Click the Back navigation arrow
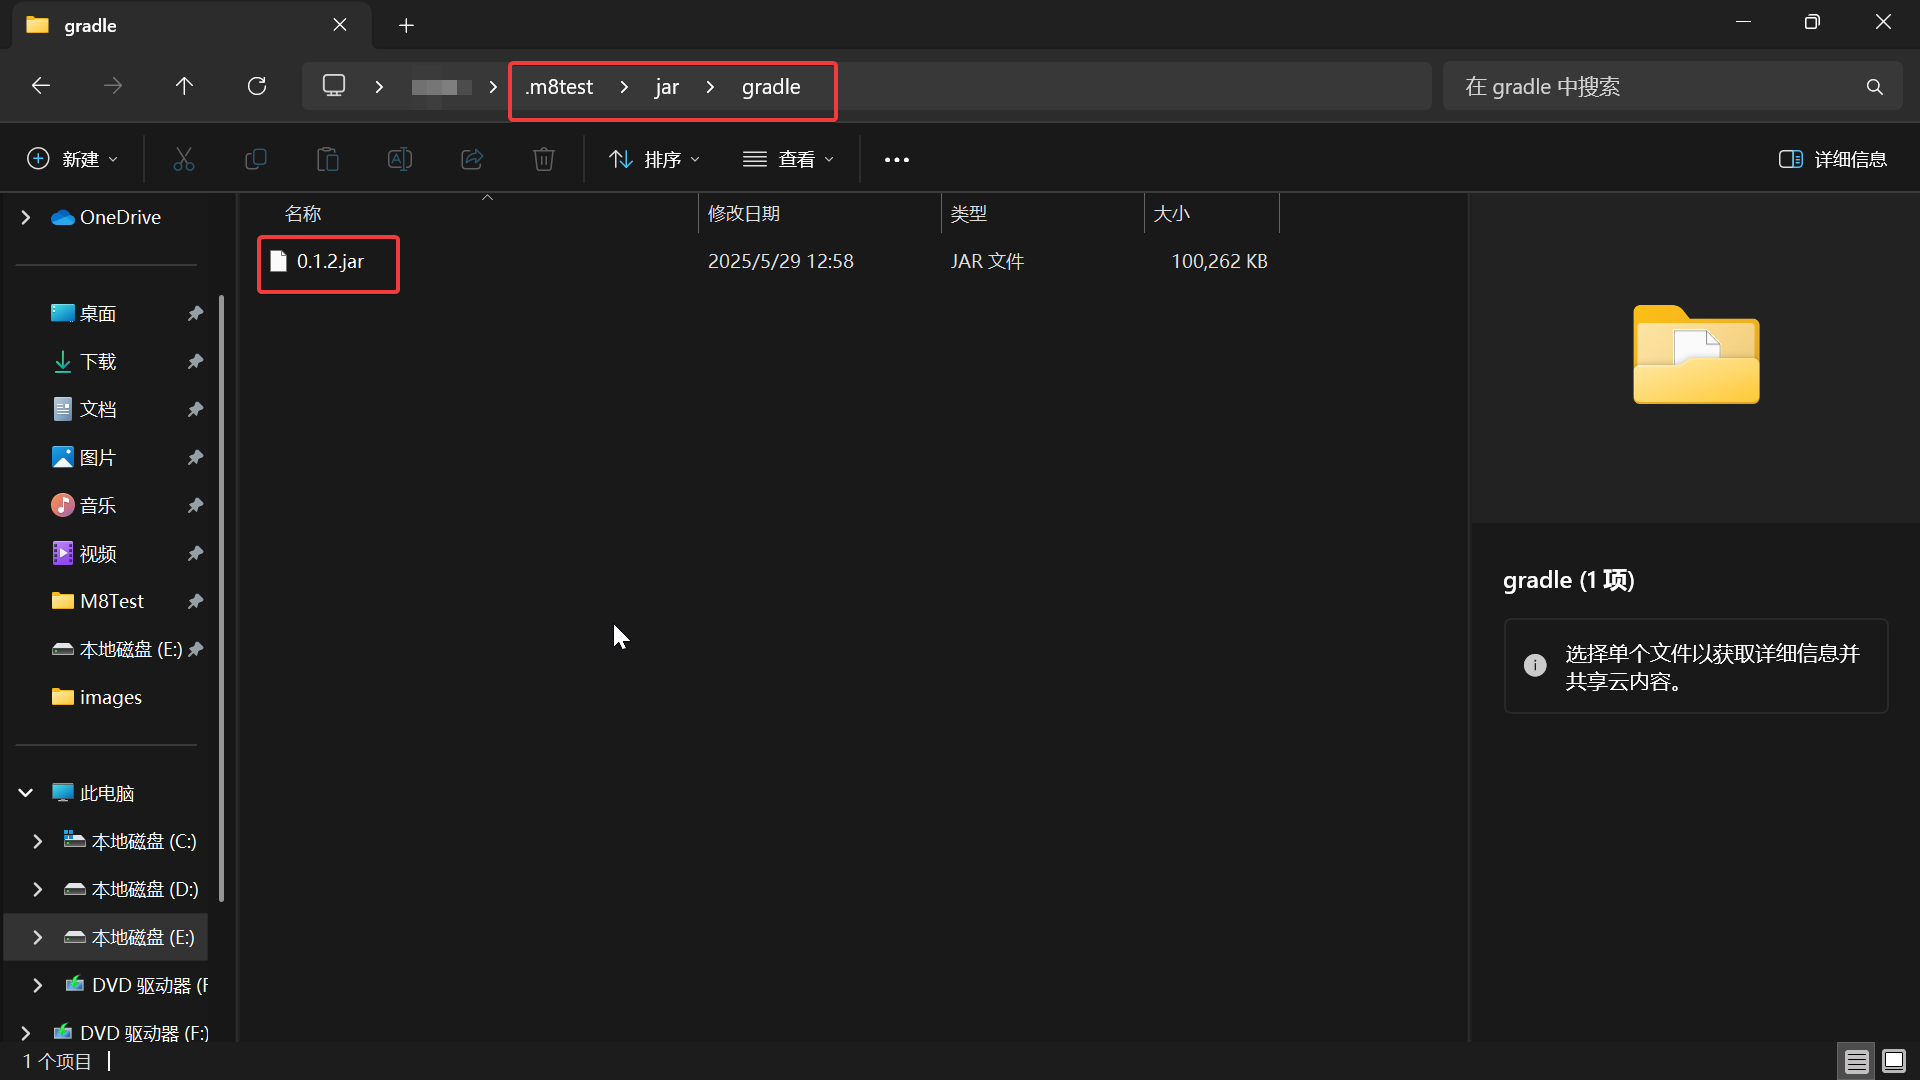This screenshot has height=1080, width=1920. coord(41,86)
